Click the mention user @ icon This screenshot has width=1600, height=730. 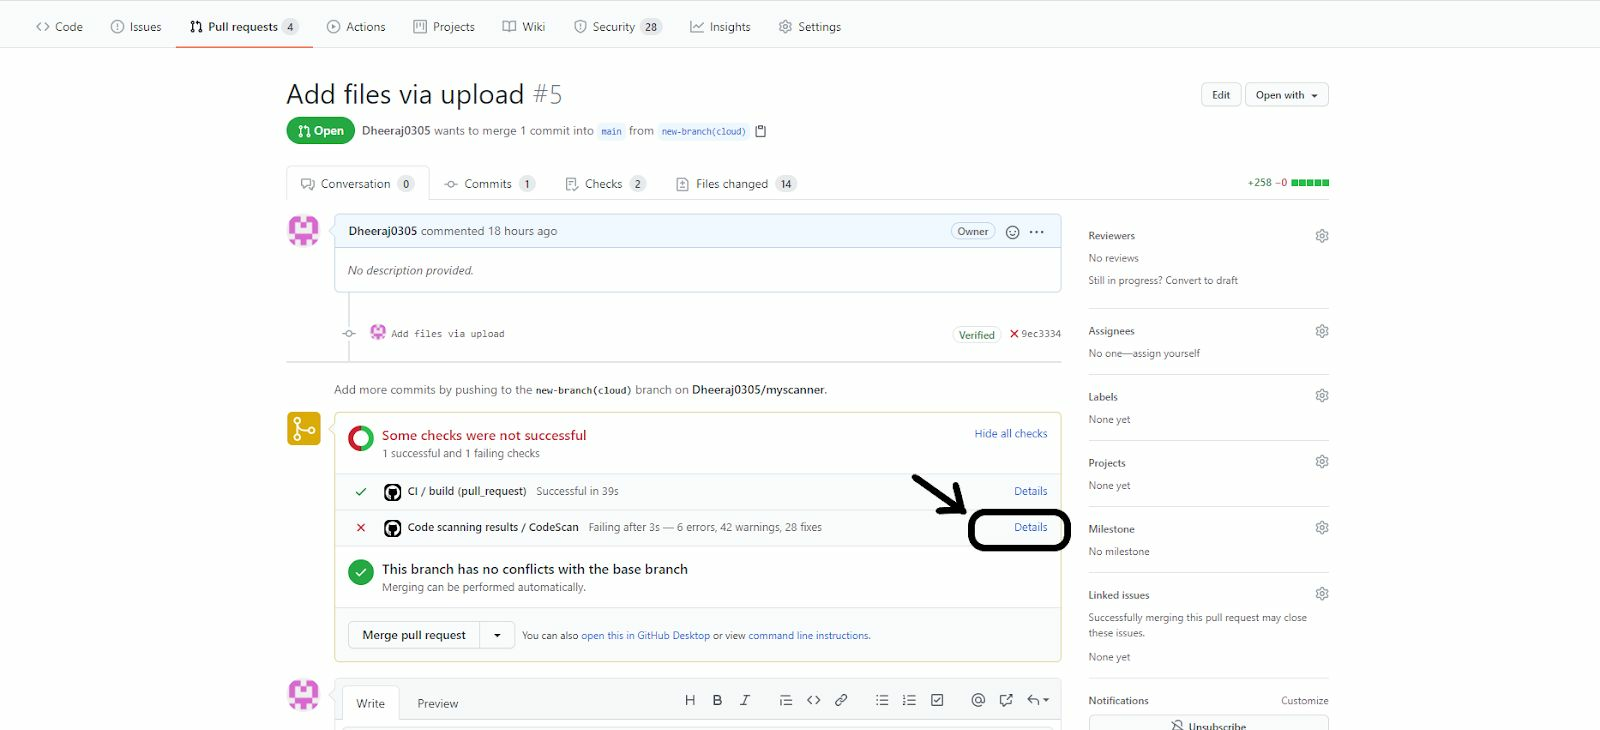(x=978, y=701)
